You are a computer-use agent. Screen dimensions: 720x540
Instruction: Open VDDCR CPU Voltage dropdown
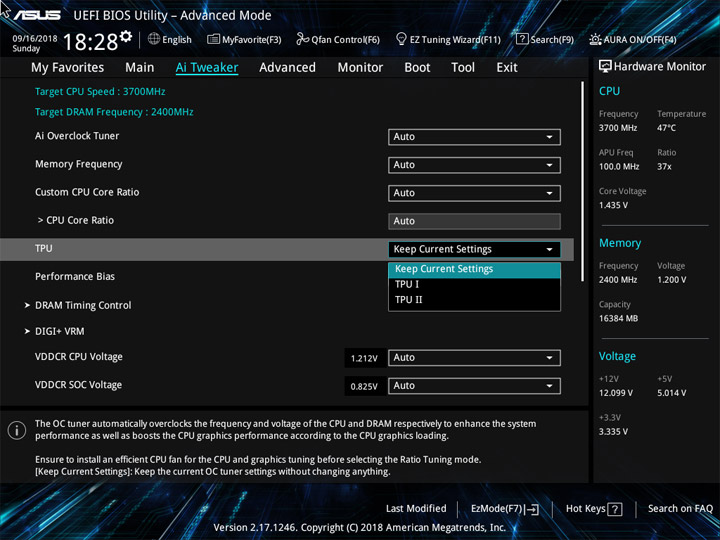click(x=474, y=358)
